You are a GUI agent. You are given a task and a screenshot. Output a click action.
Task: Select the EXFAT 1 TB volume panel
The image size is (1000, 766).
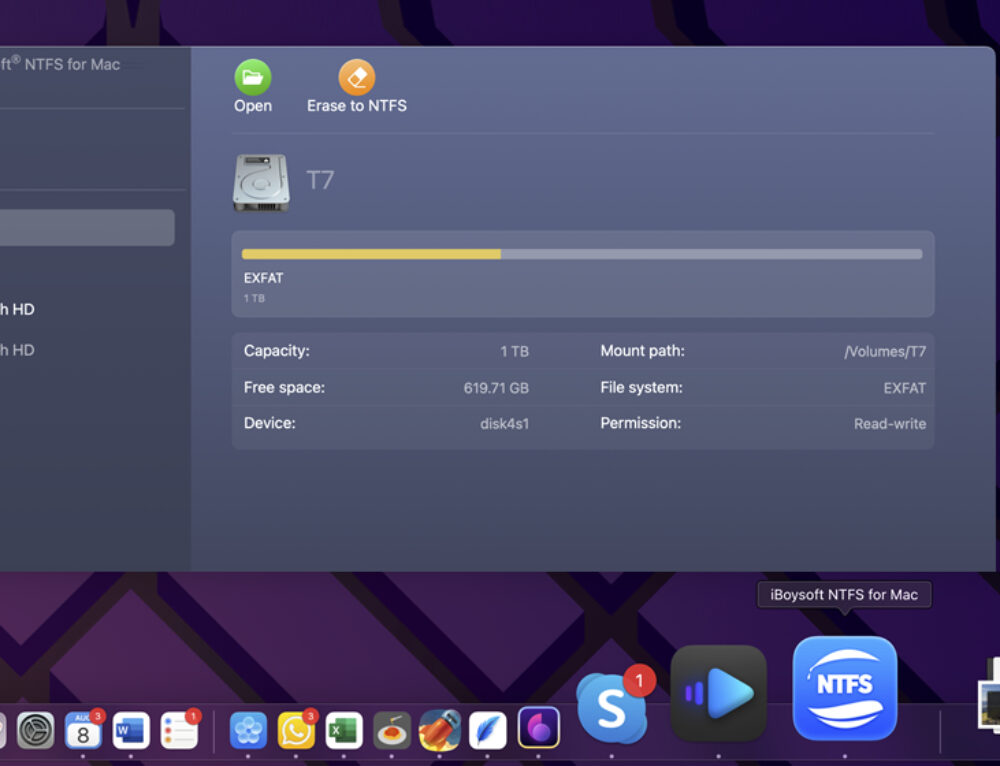583,274
